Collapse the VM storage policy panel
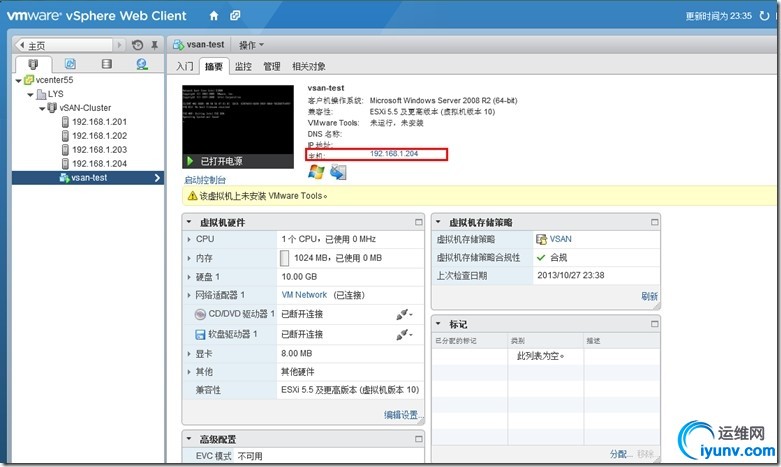This screenshot has height=467, width=781. 438,222
